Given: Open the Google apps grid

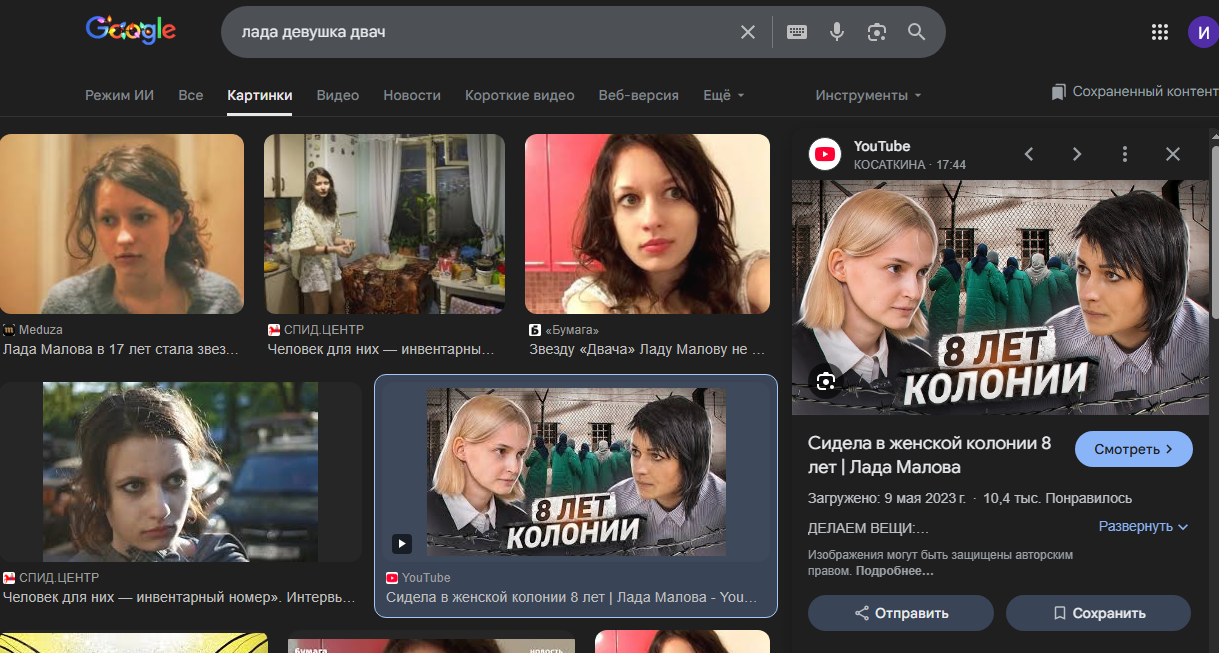Looking at the screenshot, I should pyautogui.click(x=1160, y=32).
